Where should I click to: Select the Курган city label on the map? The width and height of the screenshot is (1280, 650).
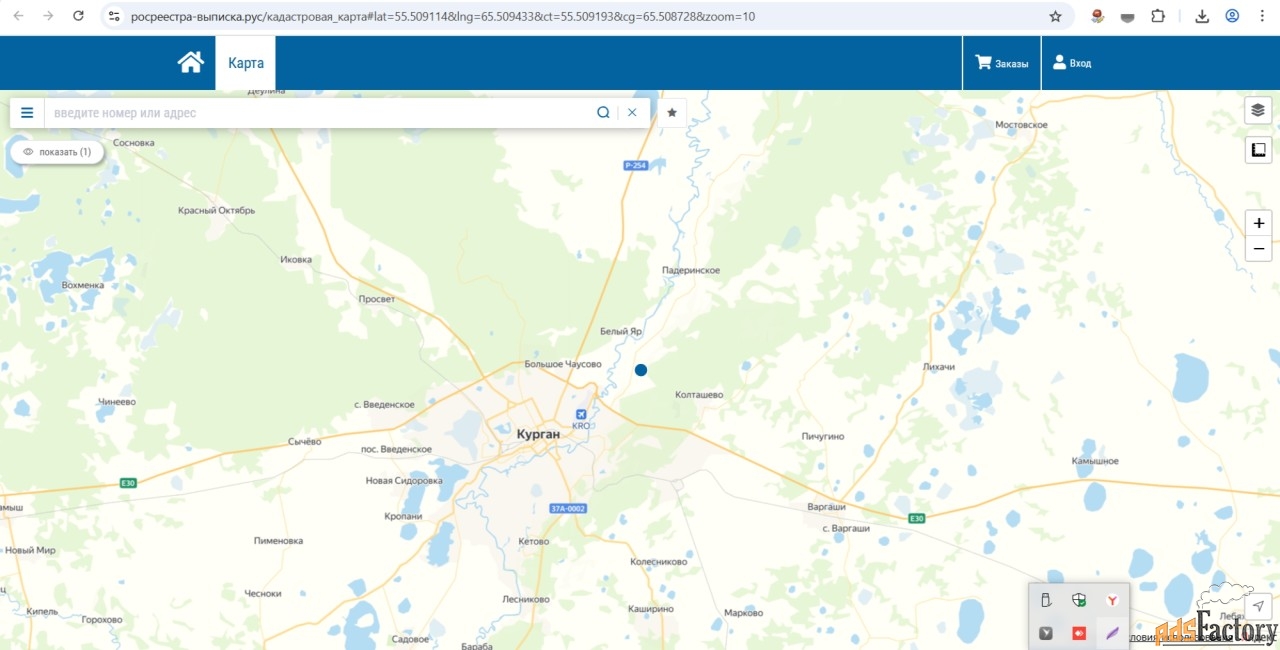click(x=539, y=434)
